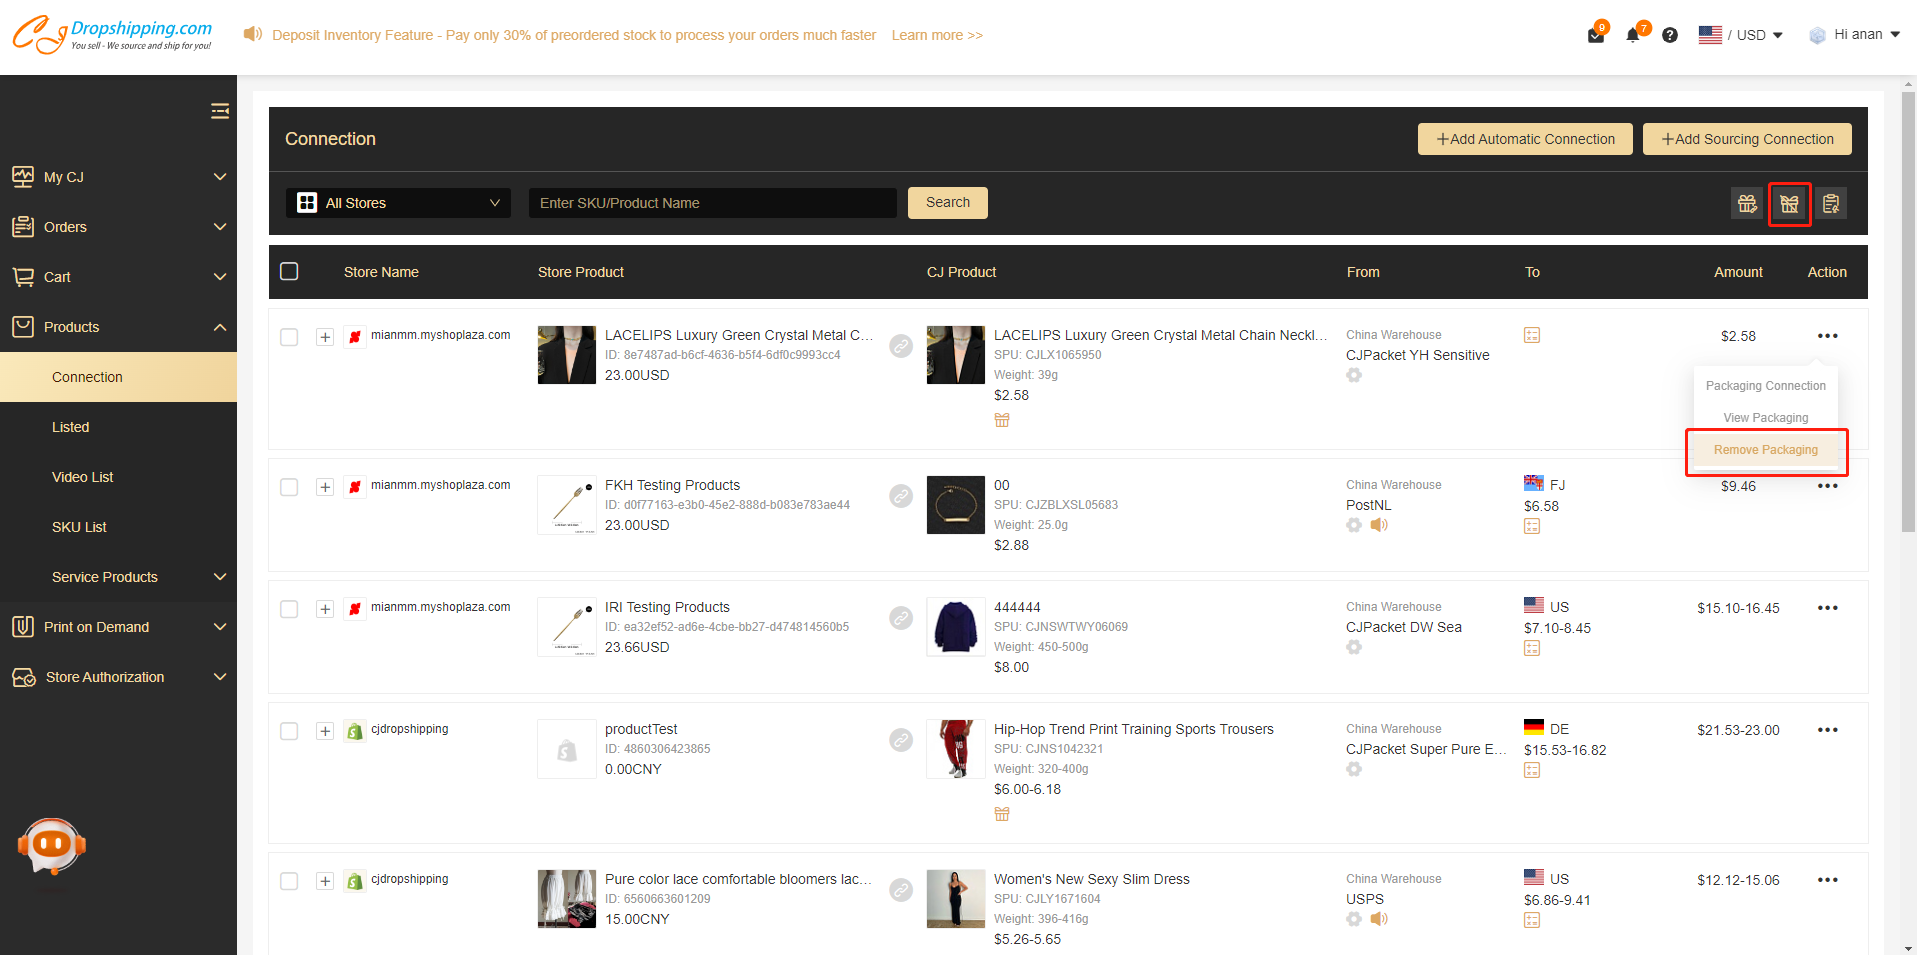Click the help question mark icon
The width and height of the screenshot is (1917, 955).
click(1670, 35)
